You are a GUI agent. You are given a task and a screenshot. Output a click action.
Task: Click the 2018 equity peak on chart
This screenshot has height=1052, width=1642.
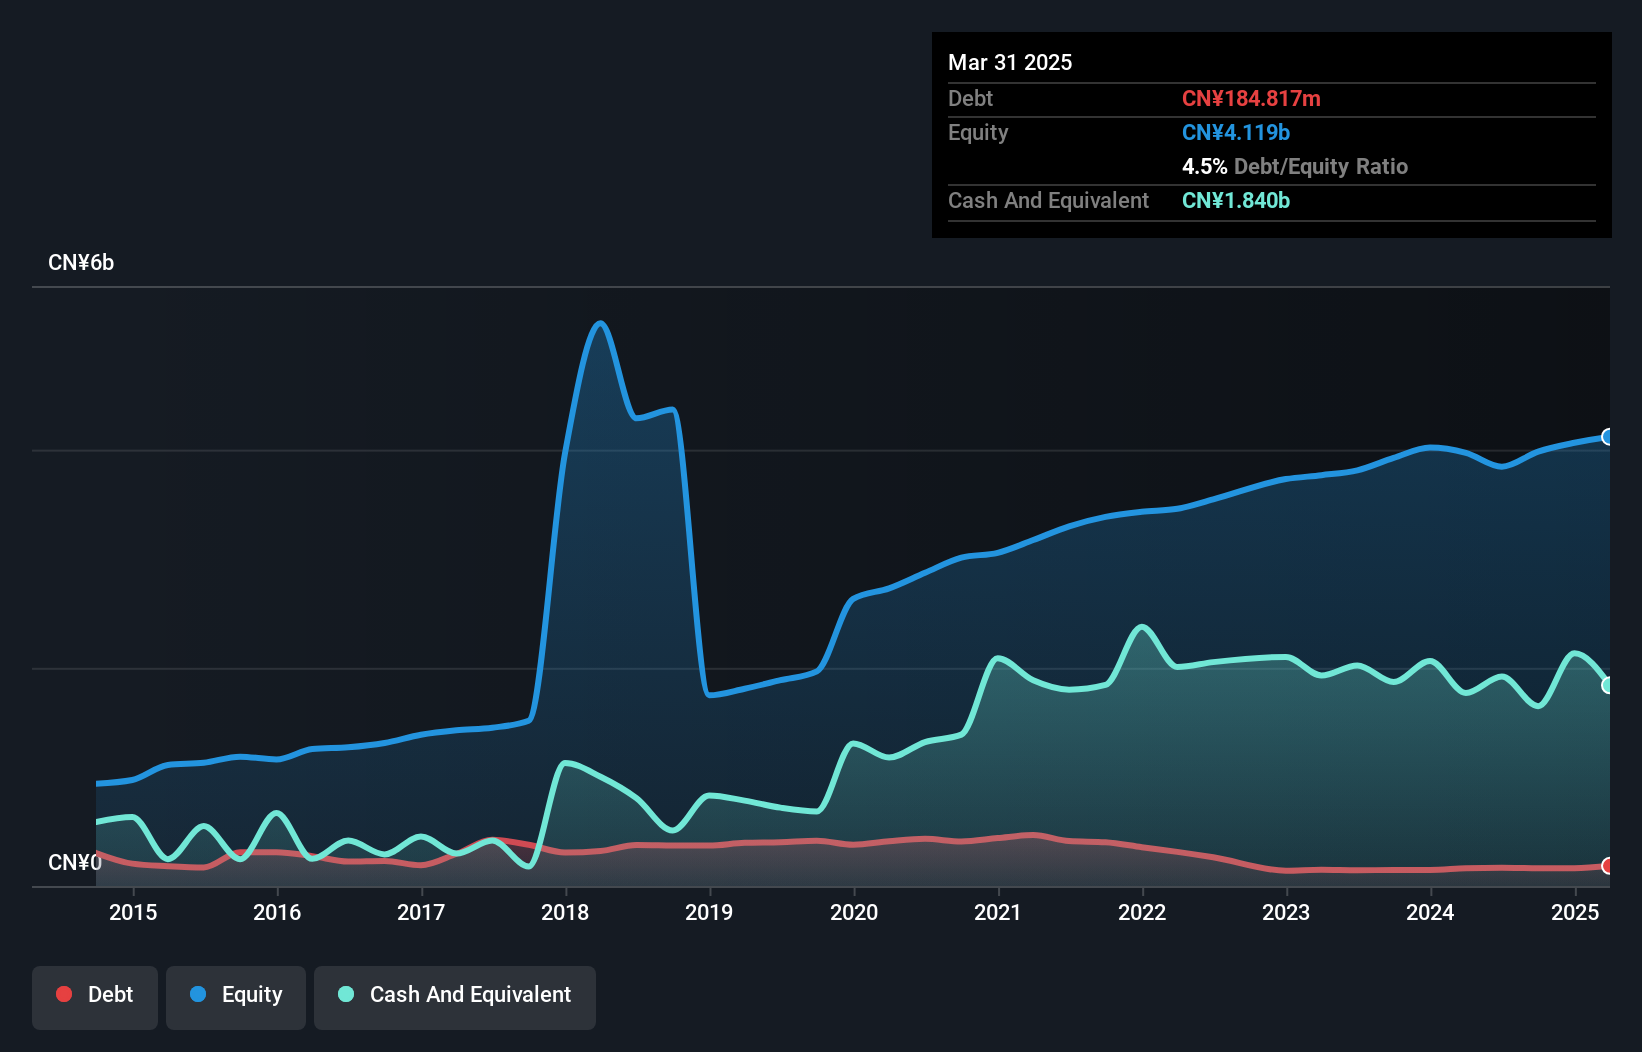(600, 323)
